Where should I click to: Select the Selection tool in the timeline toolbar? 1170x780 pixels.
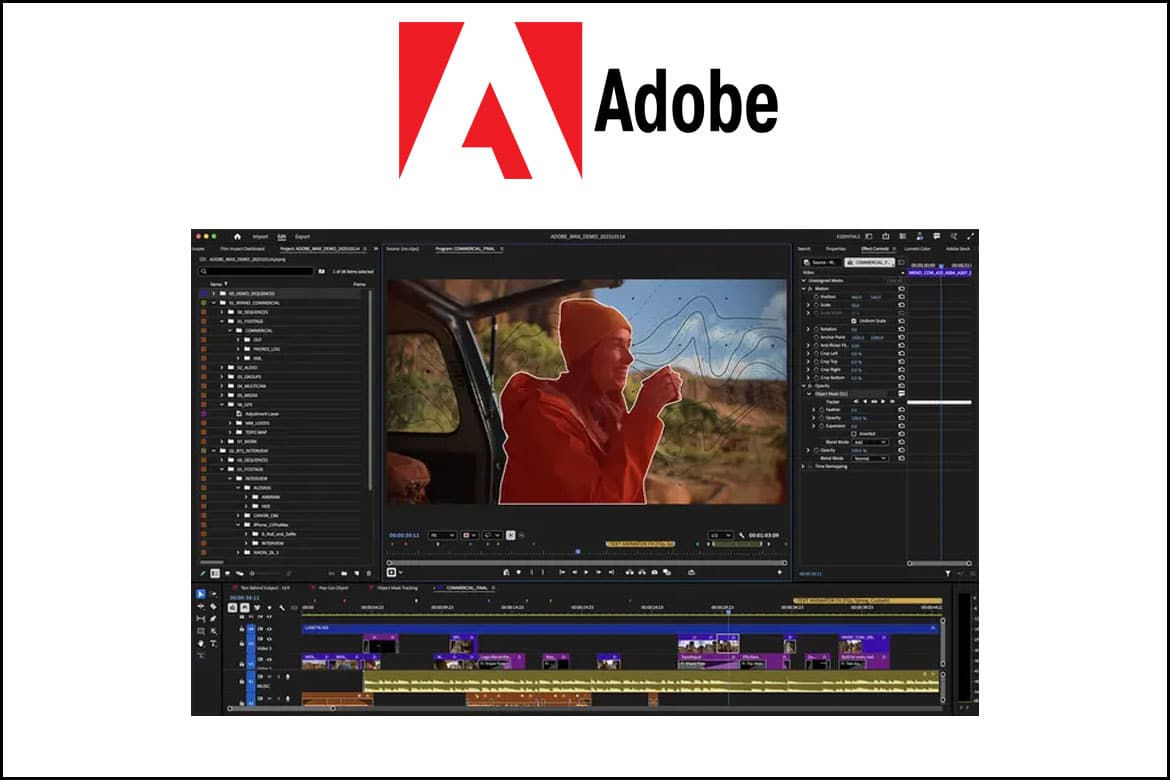click(x=200, y=594)
